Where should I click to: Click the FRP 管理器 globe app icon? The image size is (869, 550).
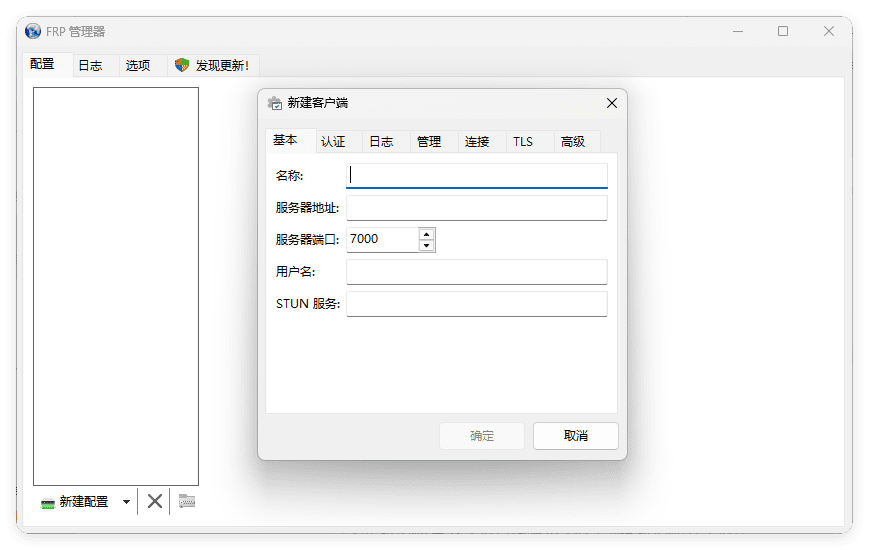tap(33, 31)
